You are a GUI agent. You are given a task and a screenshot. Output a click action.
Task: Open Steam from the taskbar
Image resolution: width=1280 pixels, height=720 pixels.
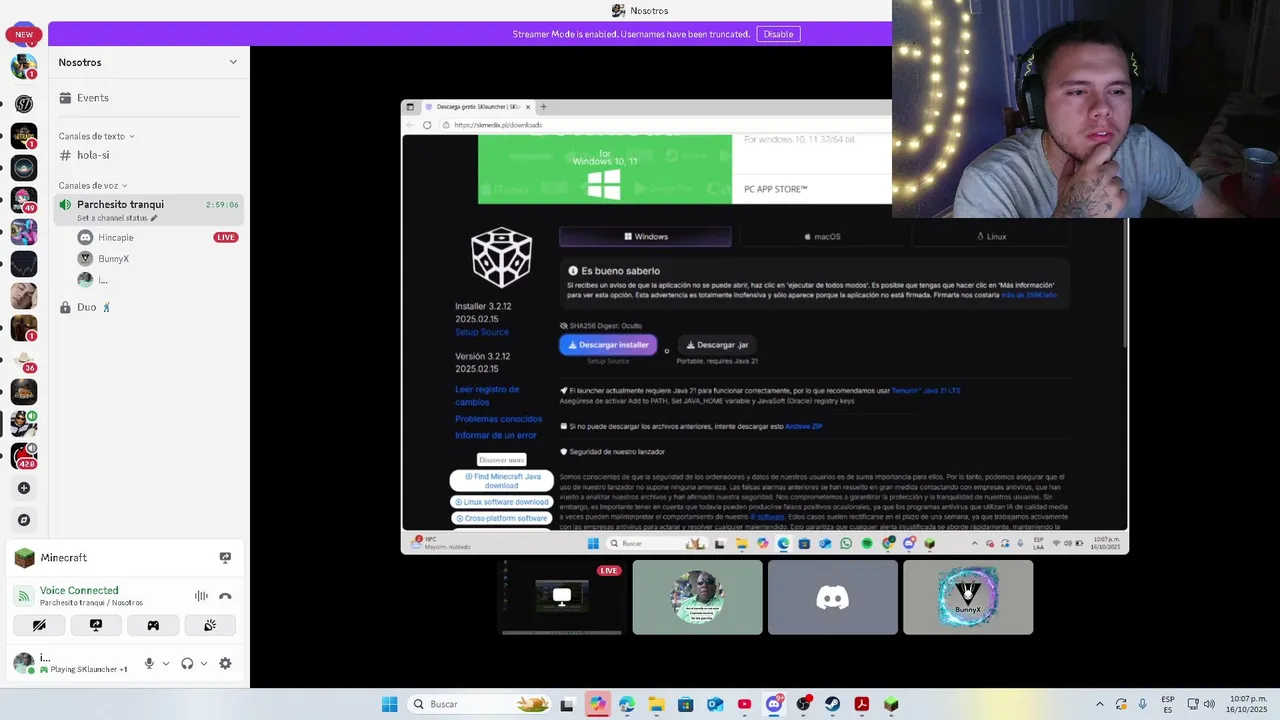832,704
